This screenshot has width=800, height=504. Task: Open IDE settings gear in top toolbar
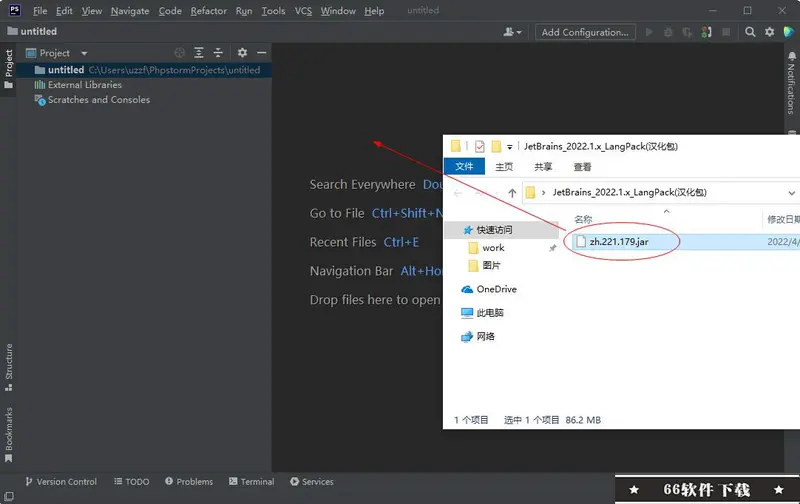769,32
